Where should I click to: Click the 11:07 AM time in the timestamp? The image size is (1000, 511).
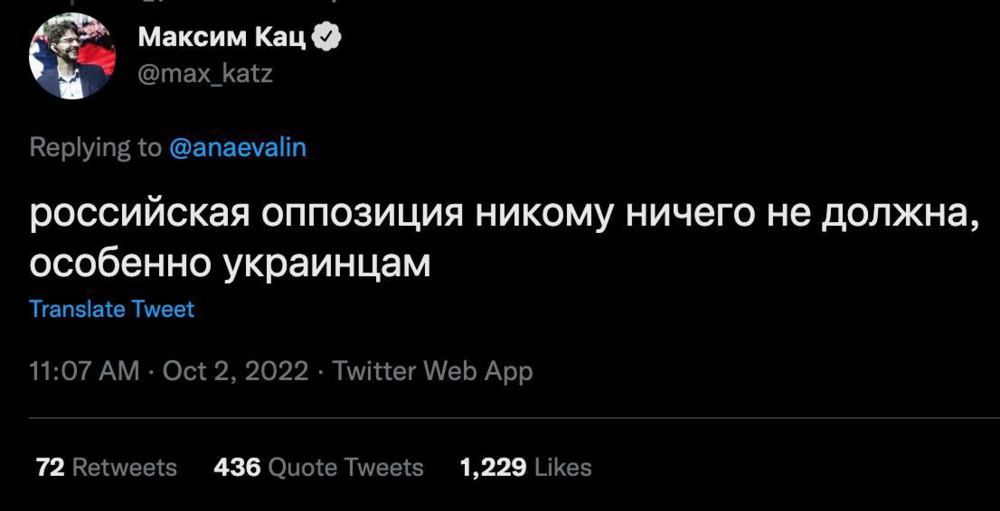(x=85, y=371)
